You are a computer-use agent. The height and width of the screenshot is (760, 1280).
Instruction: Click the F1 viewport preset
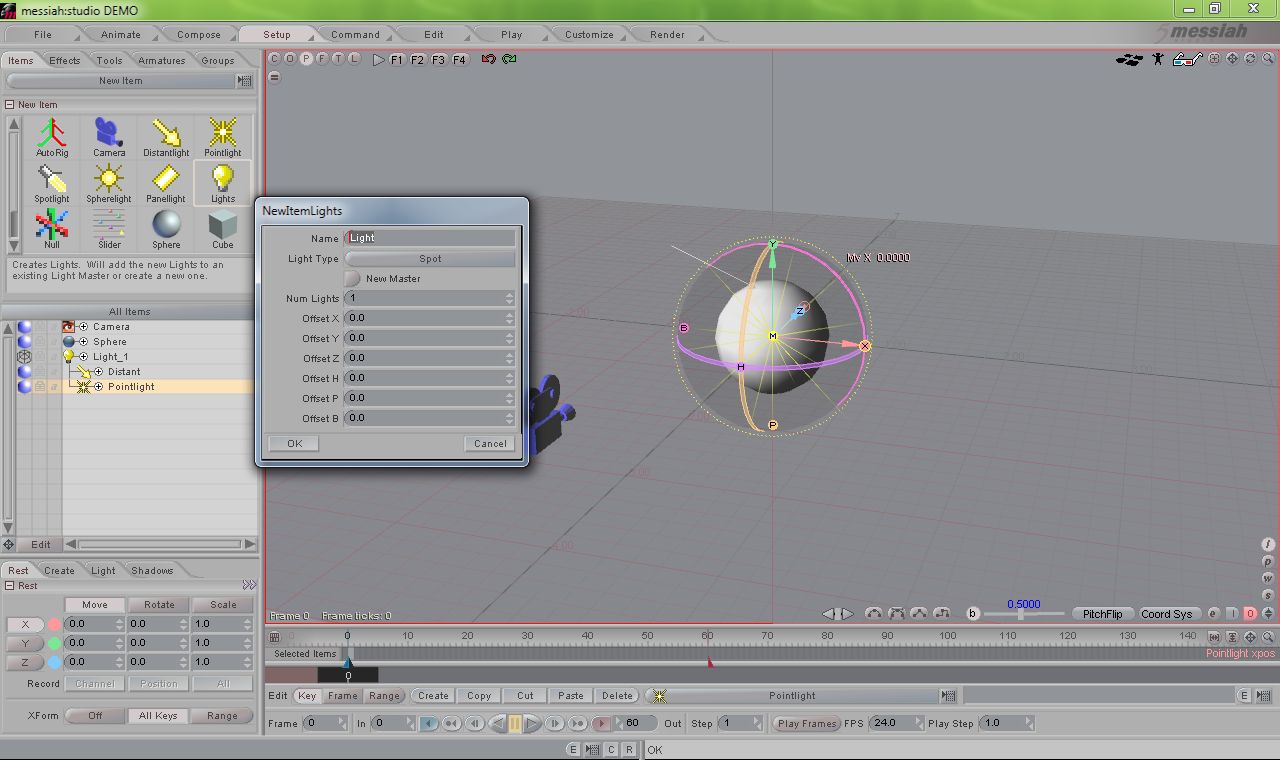[x=396, y=59]
